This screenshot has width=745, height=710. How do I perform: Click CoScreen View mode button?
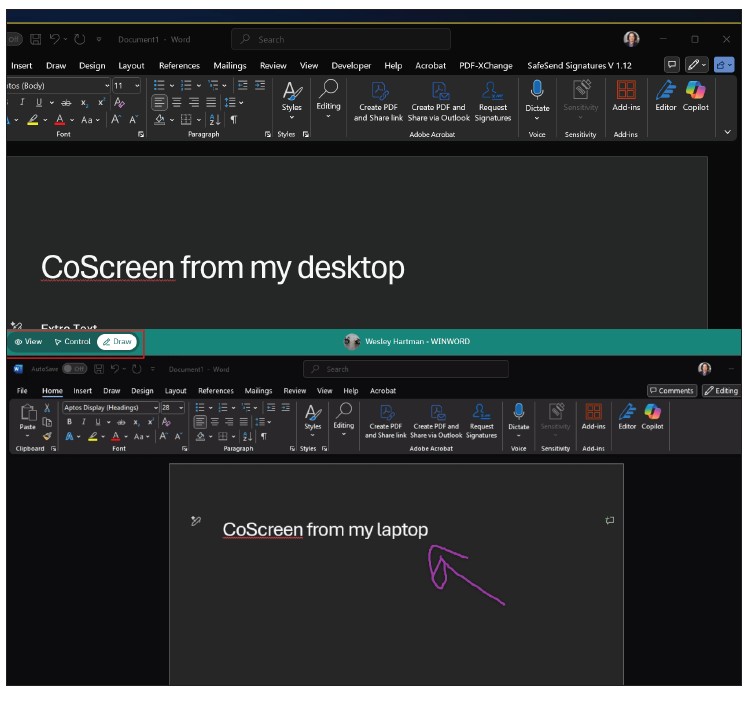pos(28,342)
